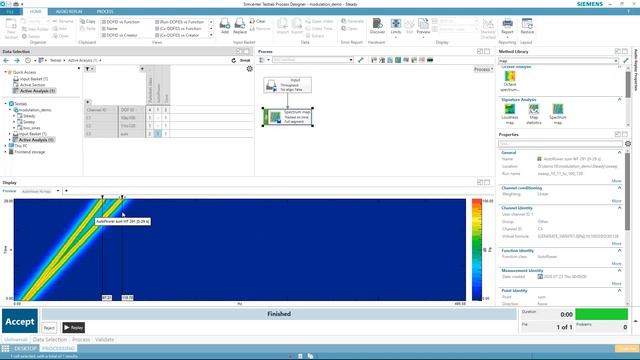Click the Properties panel settings gear
This screenshot has height=360, width=640.
click(x=628, y=144)
